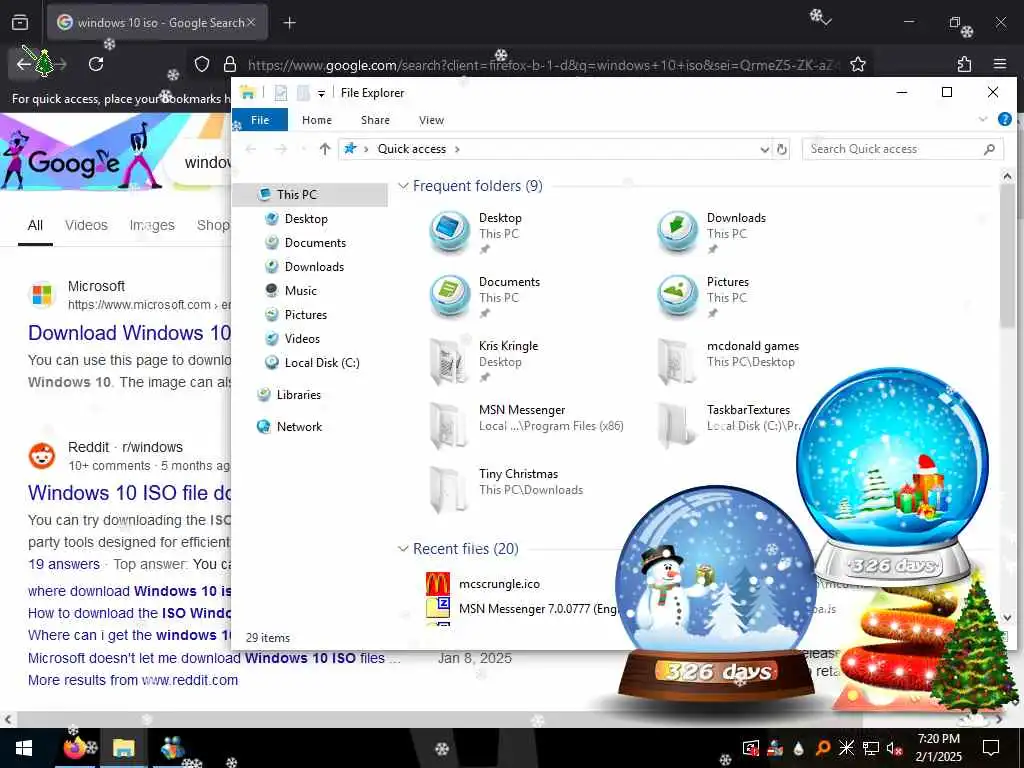Image resolution: width=1024 pixels, height=768 pixels.
Task: Click the breadcrumb arrow after Quick access
Action: (457, 150)
